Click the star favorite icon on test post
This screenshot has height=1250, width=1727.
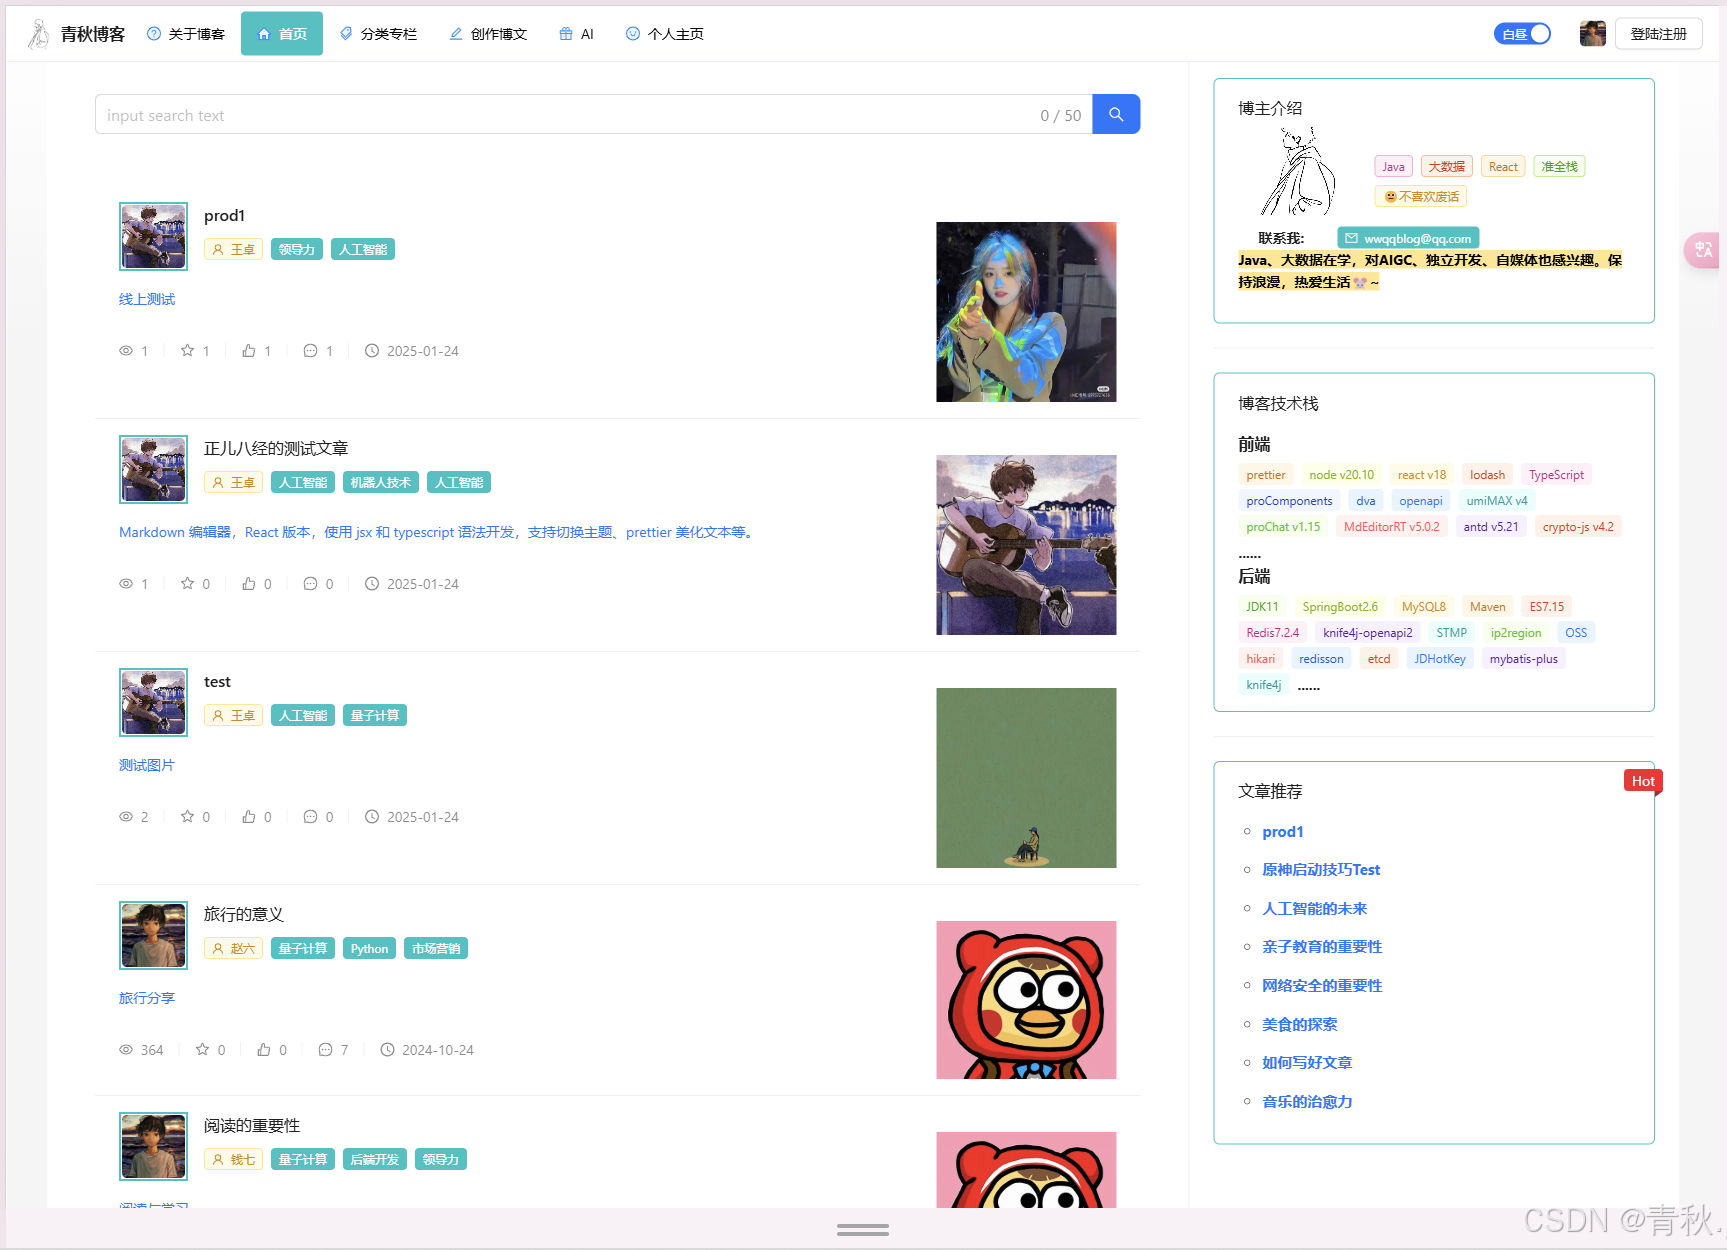(x=187, y=817)
